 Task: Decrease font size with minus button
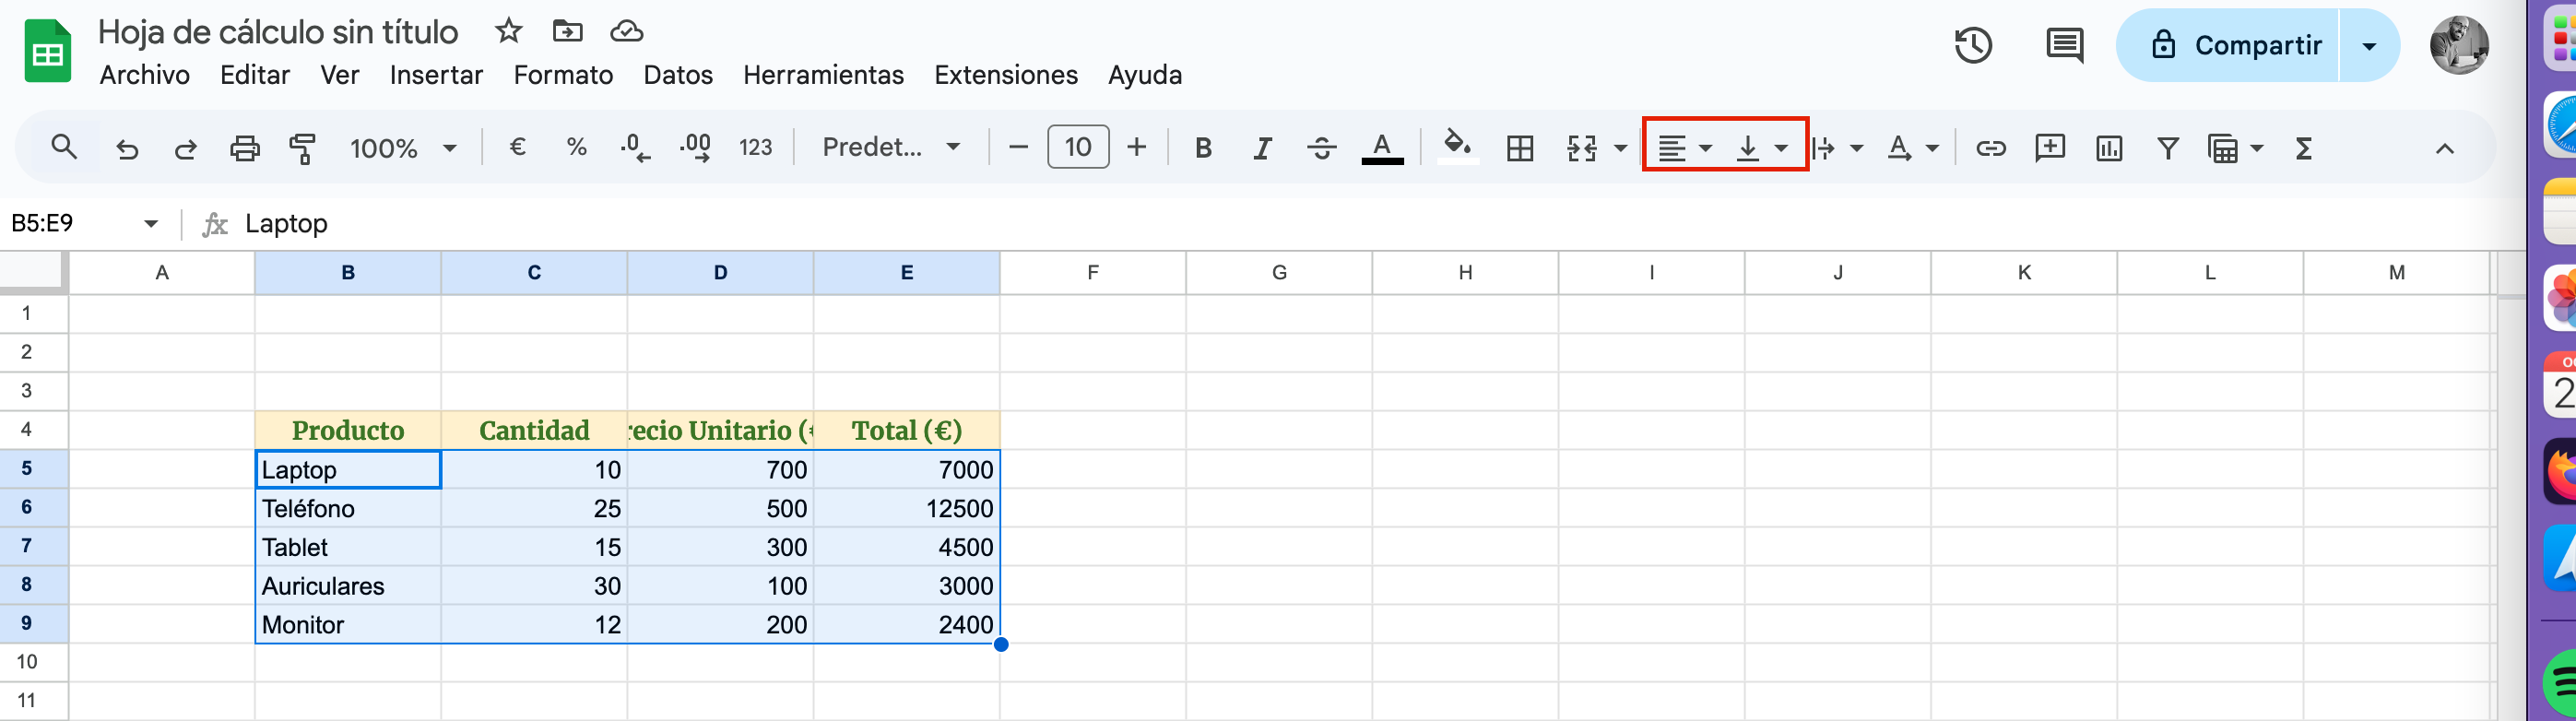click(x=1018, y=148)
